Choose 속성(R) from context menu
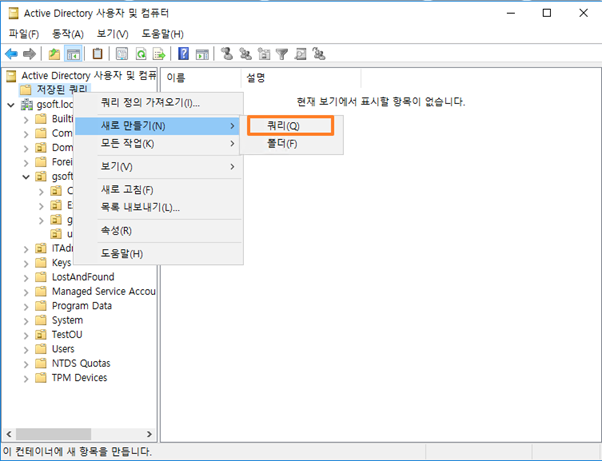602x461 pixels. click(159, 231)
